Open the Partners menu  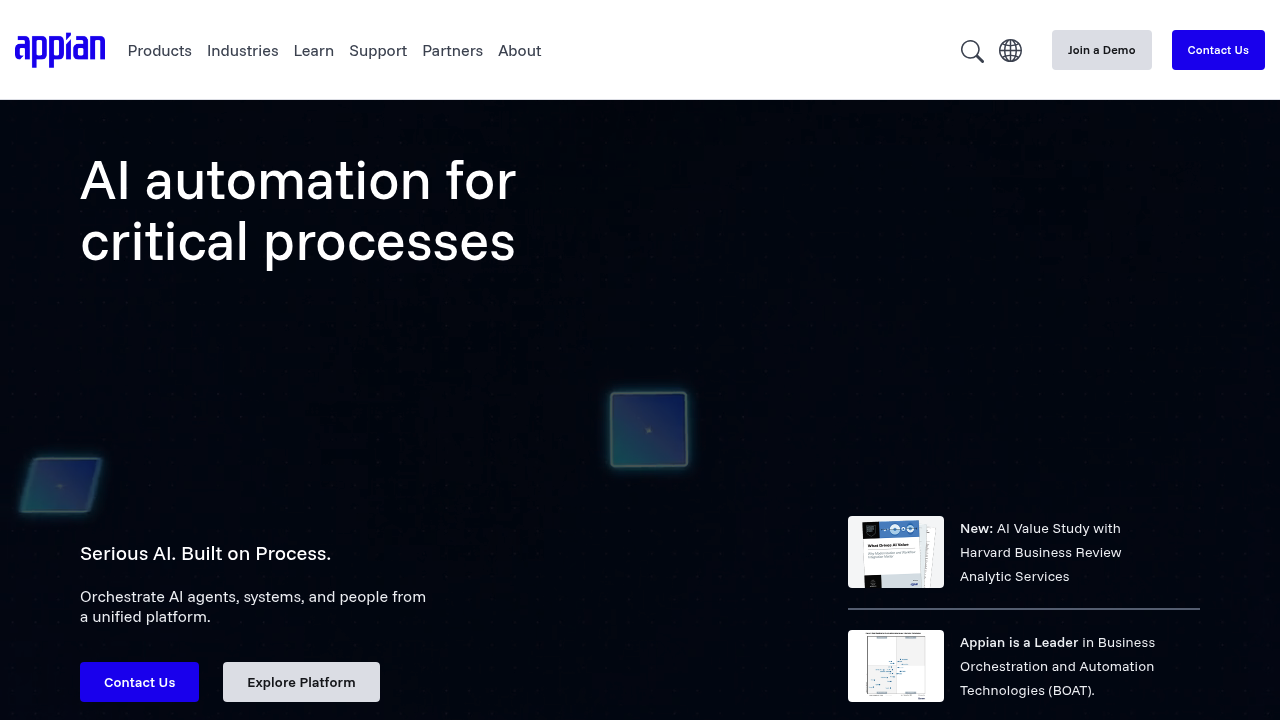tap(452, 51)
